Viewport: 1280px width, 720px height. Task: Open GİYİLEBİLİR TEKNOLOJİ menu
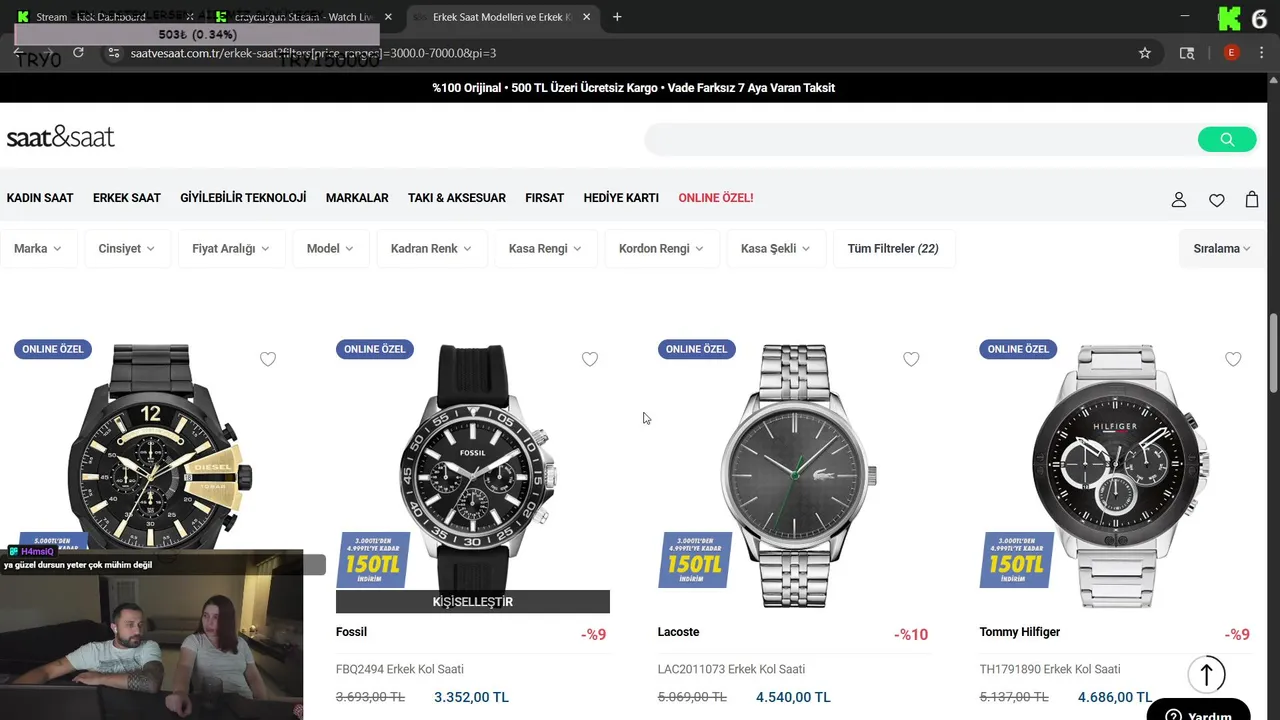(243, 198)
